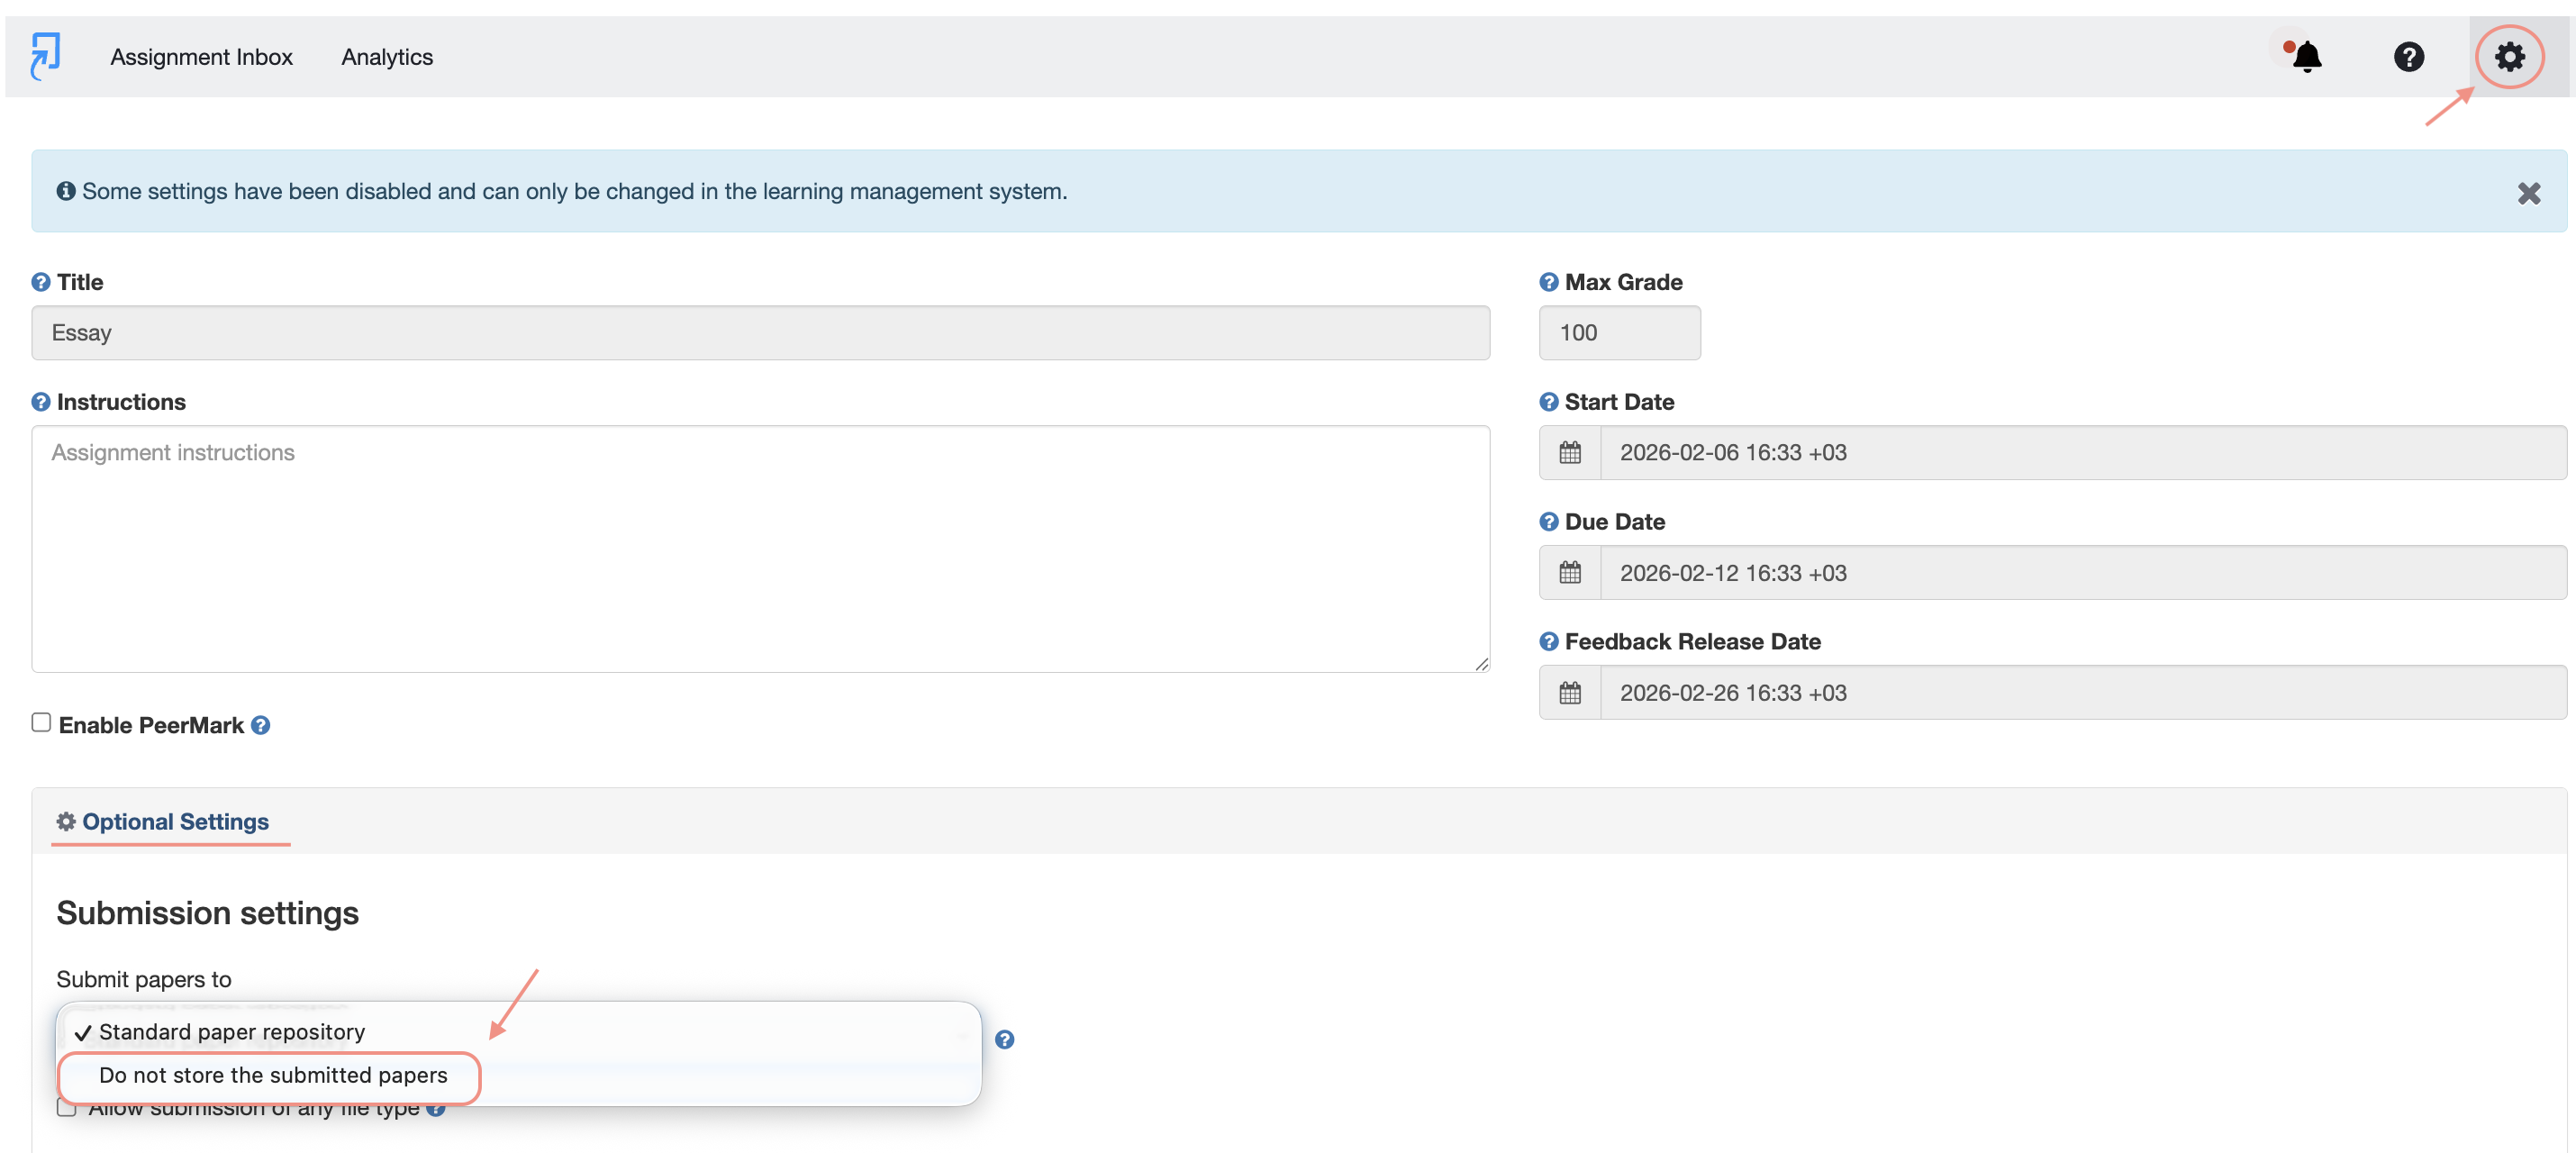Click the Submission settings heading

coord(207,913)
